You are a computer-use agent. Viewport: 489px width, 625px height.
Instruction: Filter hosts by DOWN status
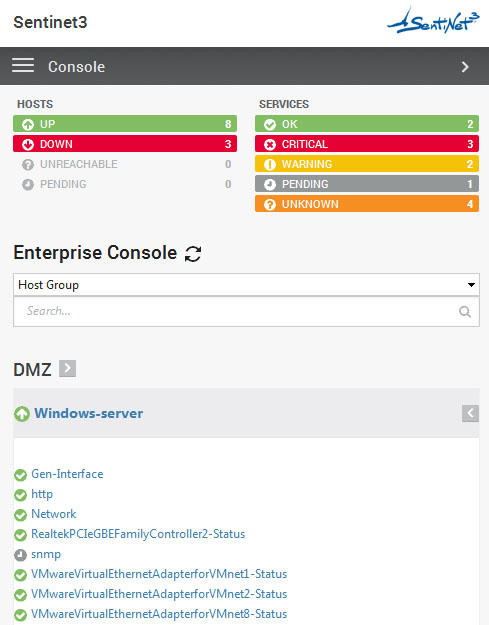pos(125,143)
